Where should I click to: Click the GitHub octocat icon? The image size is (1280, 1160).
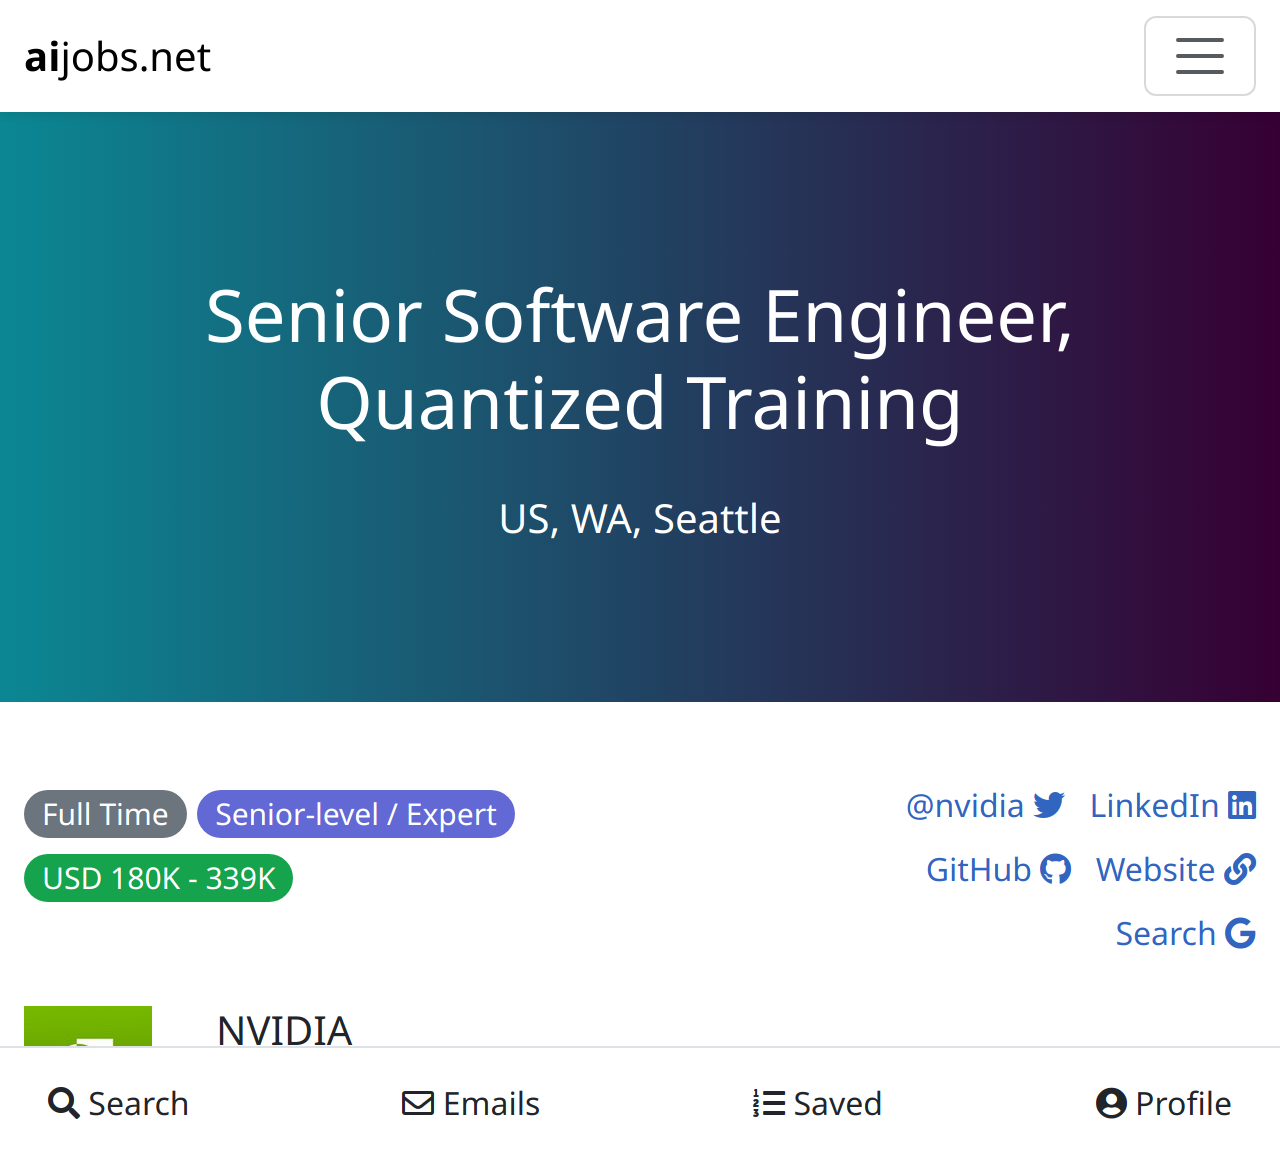pyautogui.click(x=1055, y=870)
